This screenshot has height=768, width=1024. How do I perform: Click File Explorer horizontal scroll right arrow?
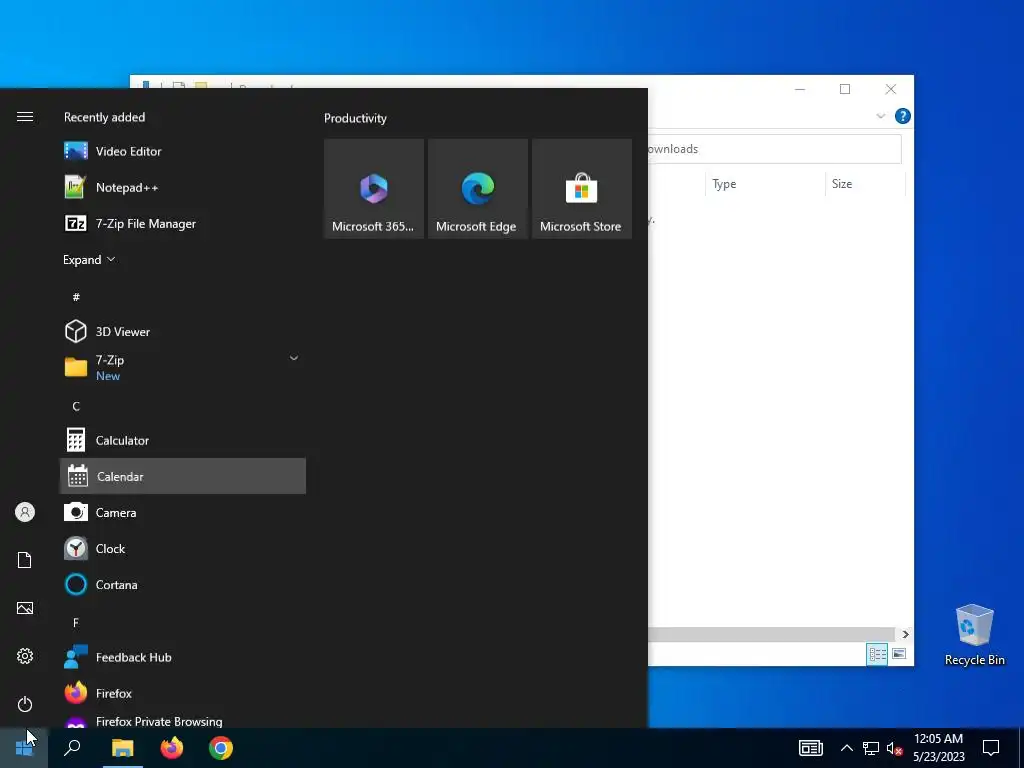pos(905,634)
